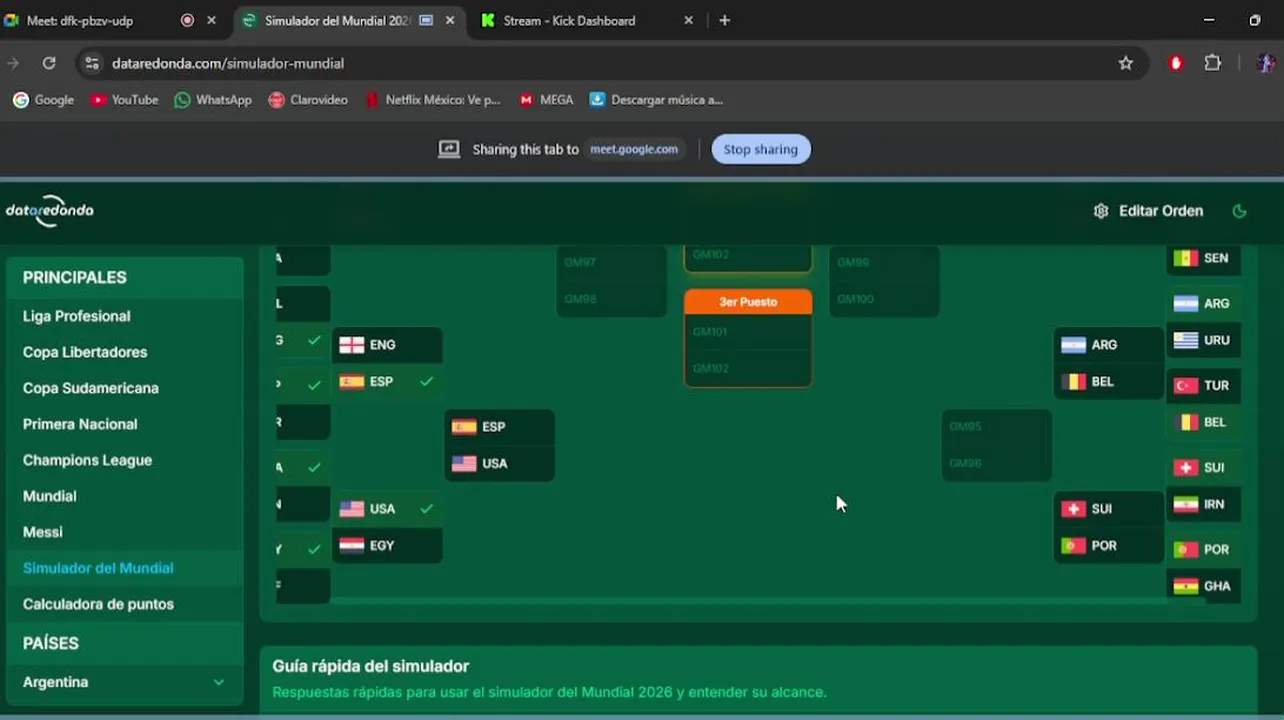Select POR in the POR vs GHA match
The image size is (1284, 720).
(x=1204, y=550)
